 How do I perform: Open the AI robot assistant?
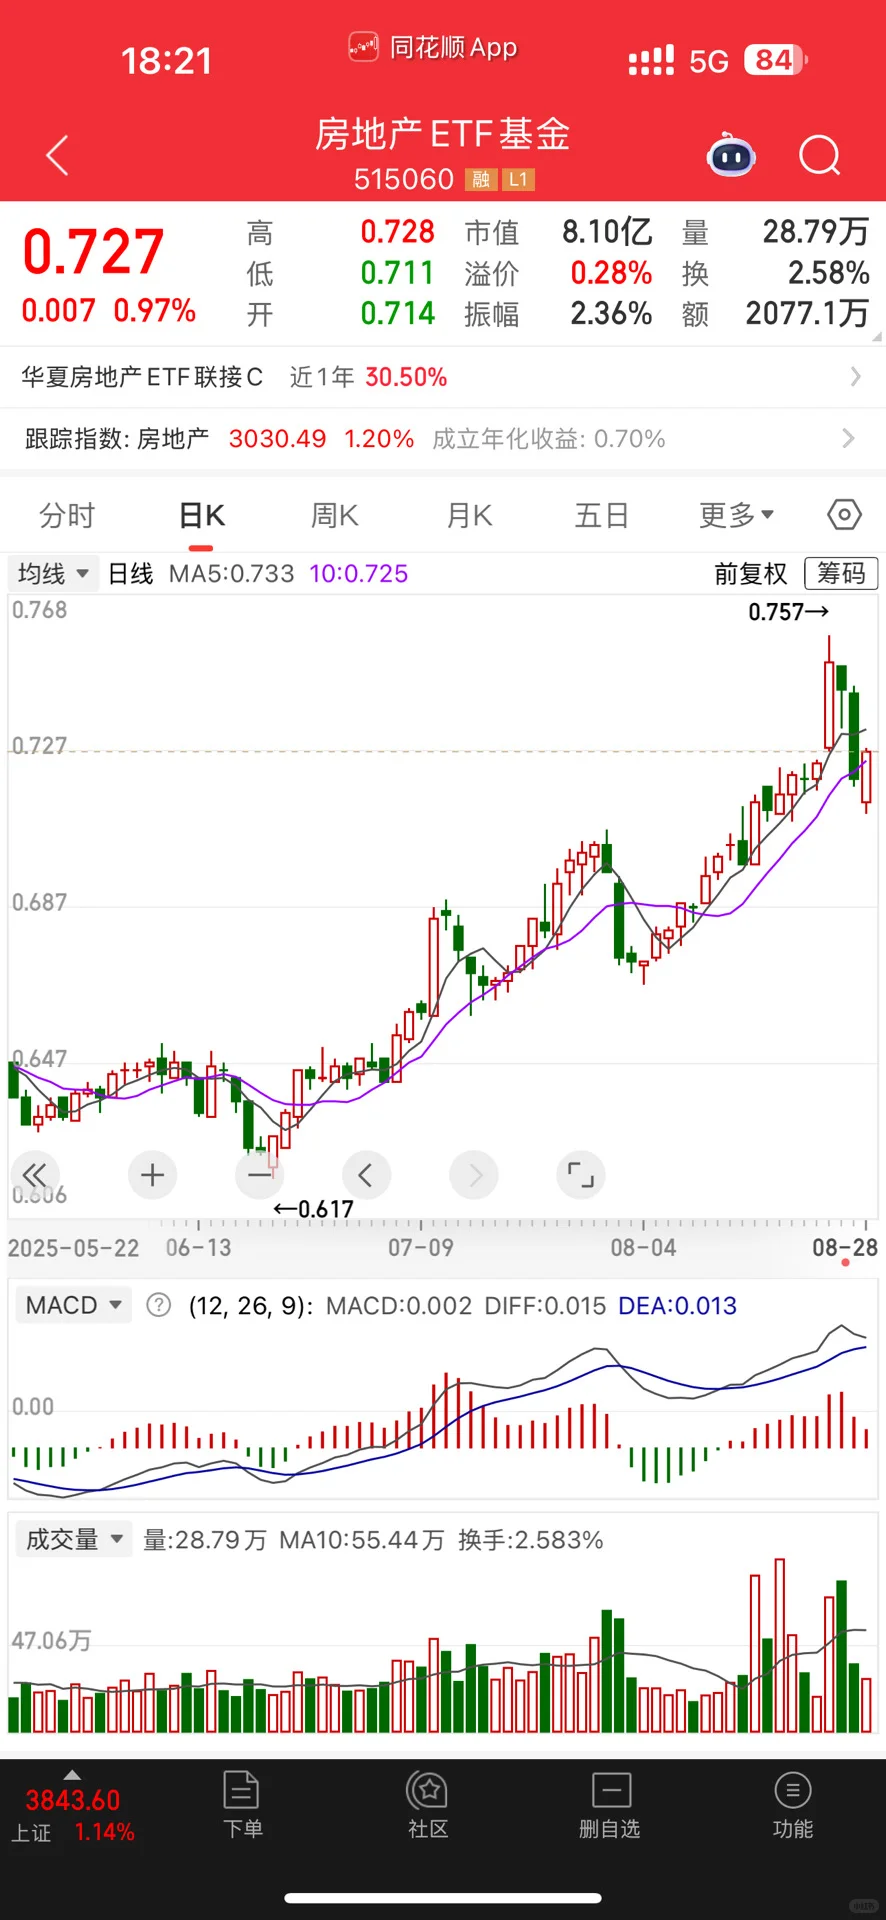(x=731, y=156)
